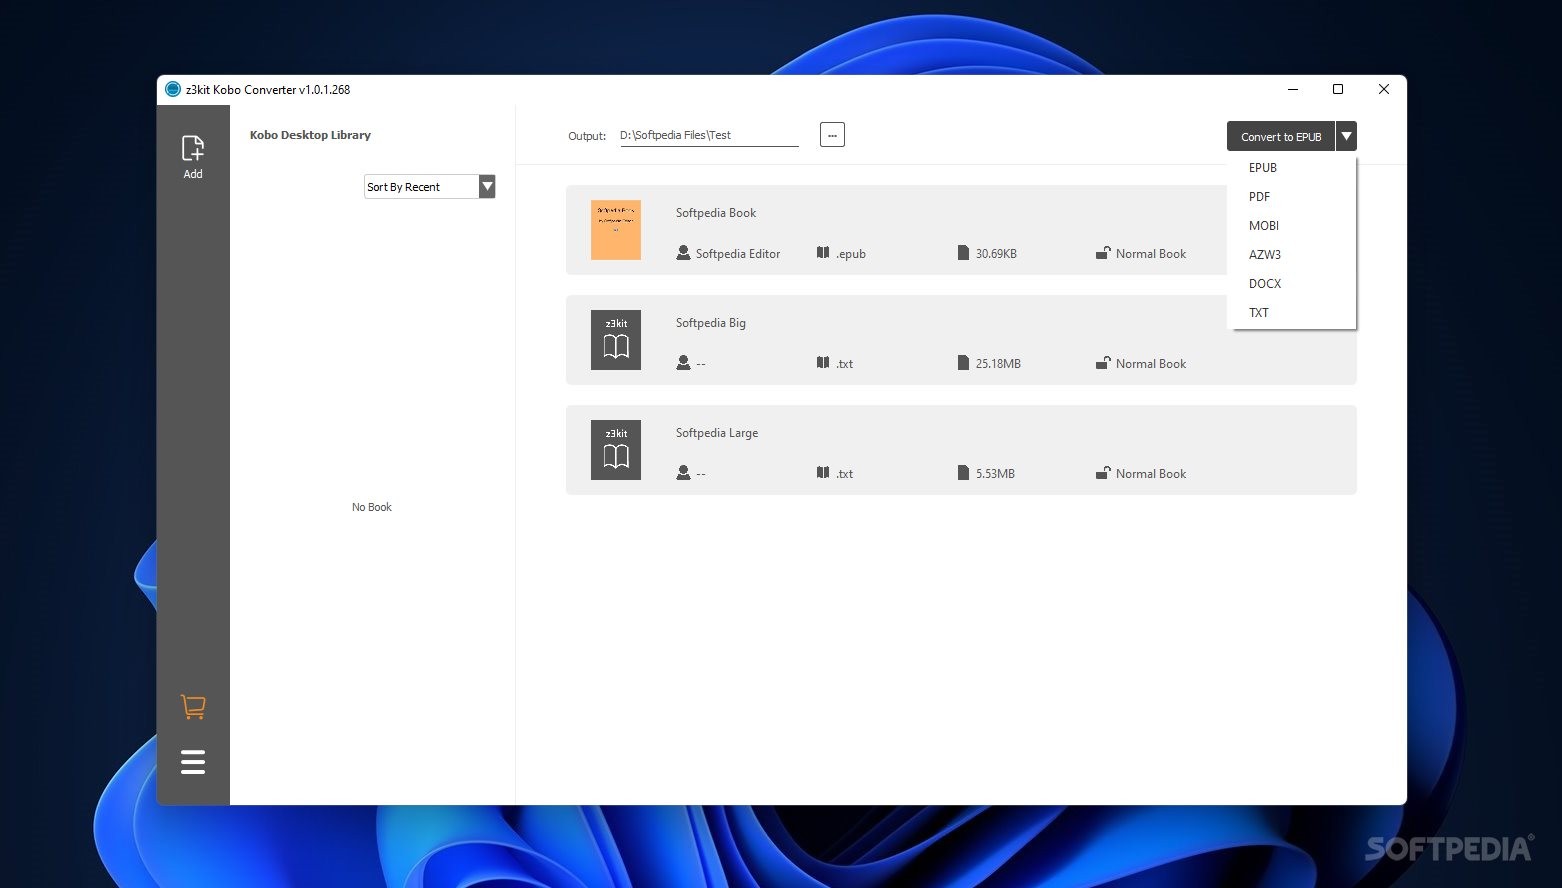The image size is (1562, 888).
Task: Click the author icon of Softpedia Large
Action: 683,473
